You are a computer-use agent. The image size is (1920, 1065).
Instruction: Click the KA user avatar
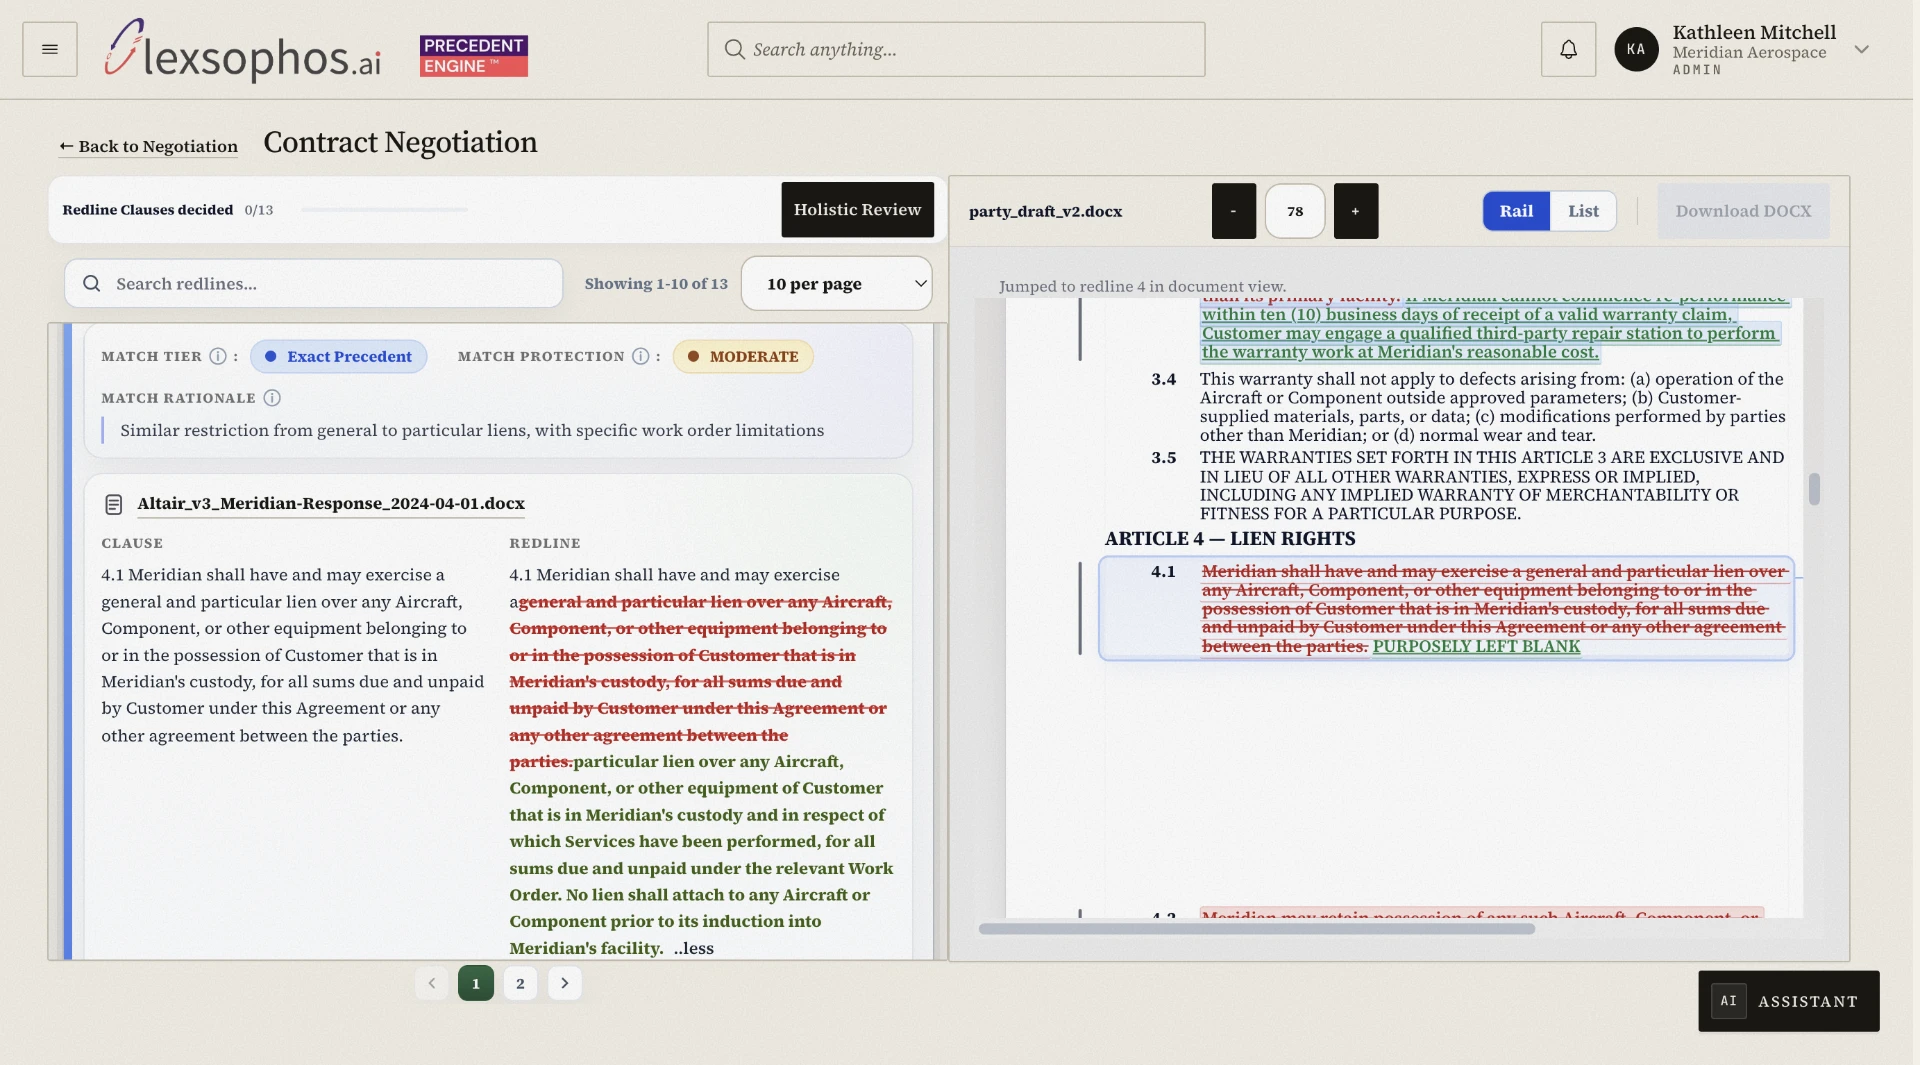pos(1636,49)
